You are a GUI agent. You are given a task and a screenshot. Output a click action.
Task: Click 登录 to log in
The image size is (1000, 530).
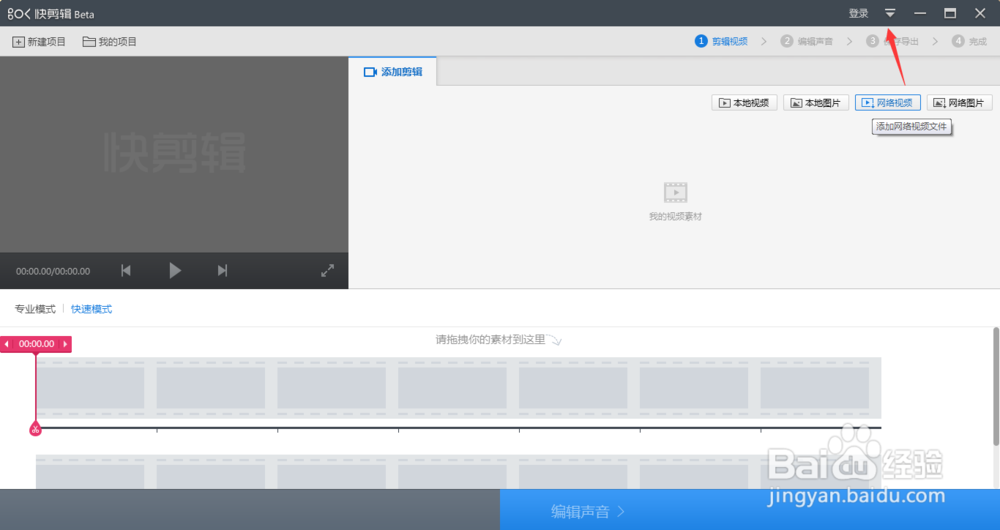coord(858,13)
